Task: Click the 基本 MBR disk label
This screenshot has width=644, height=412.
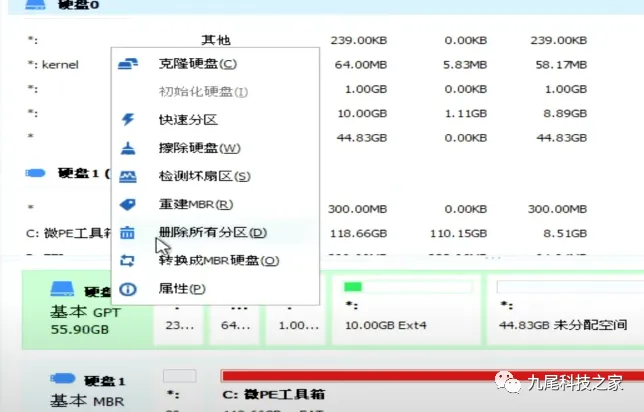Action: point(87,401)
